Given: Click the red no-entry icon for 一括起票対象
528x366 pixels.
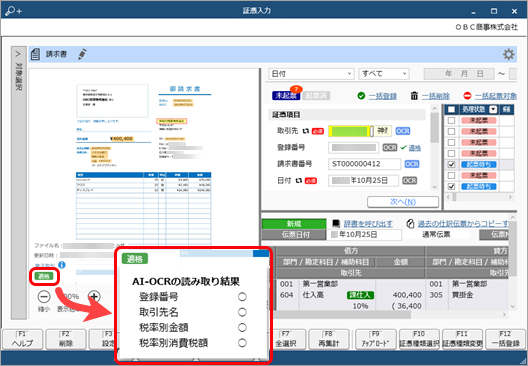Looking at the screenshot, I should [x=467, y=96].
